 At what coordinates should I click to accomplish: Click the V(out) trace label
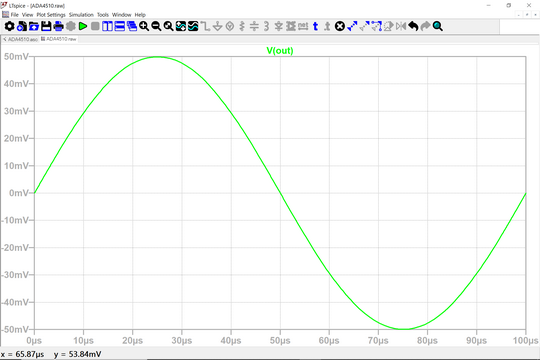tap(280, 51)
